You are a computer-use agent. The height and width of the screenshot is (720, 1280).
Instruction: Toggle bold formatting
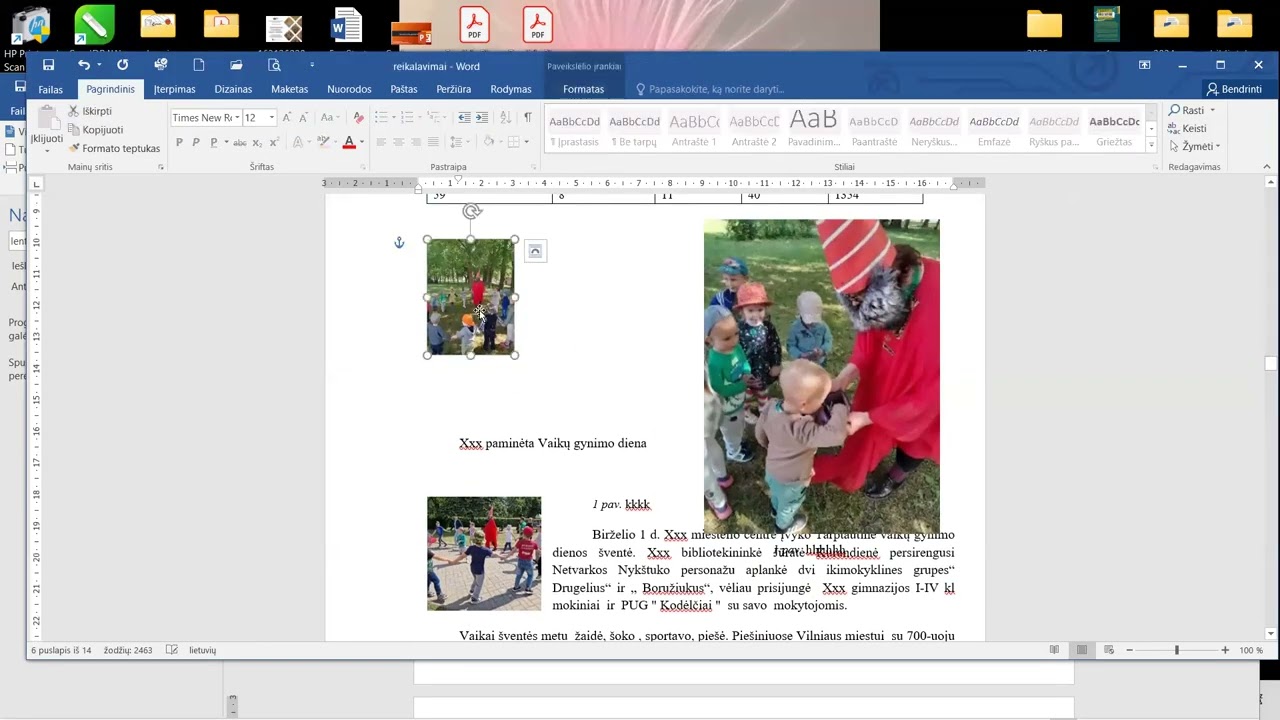click(x=179, y=142)
